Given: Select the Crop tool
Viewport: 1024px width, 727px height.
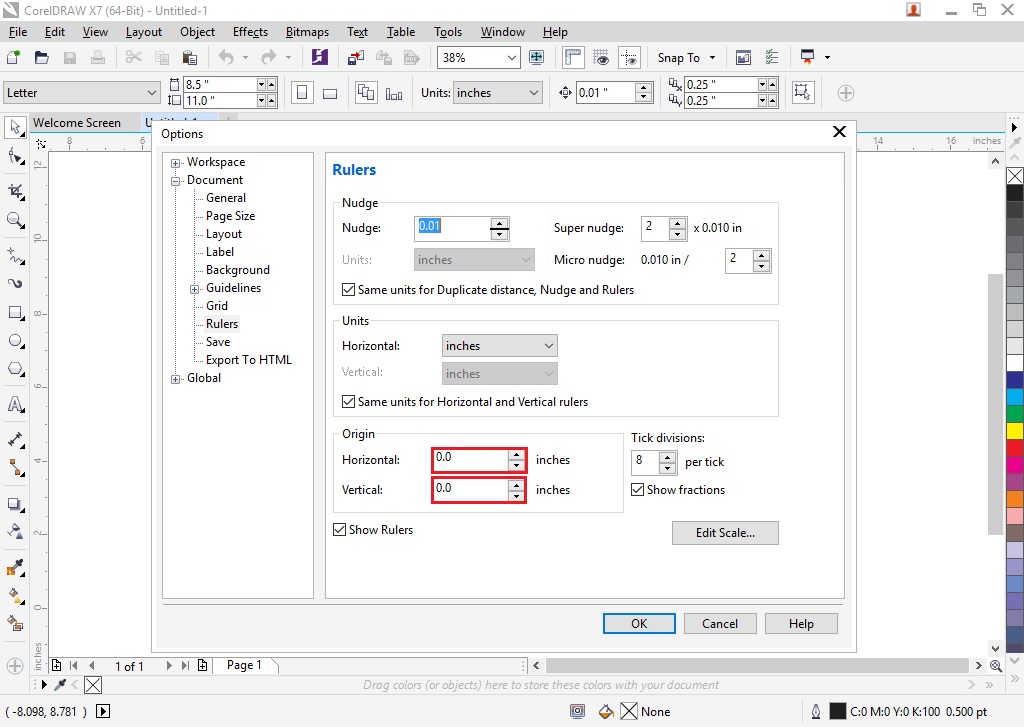Looking at the screenshot, I should coord(15,191).
